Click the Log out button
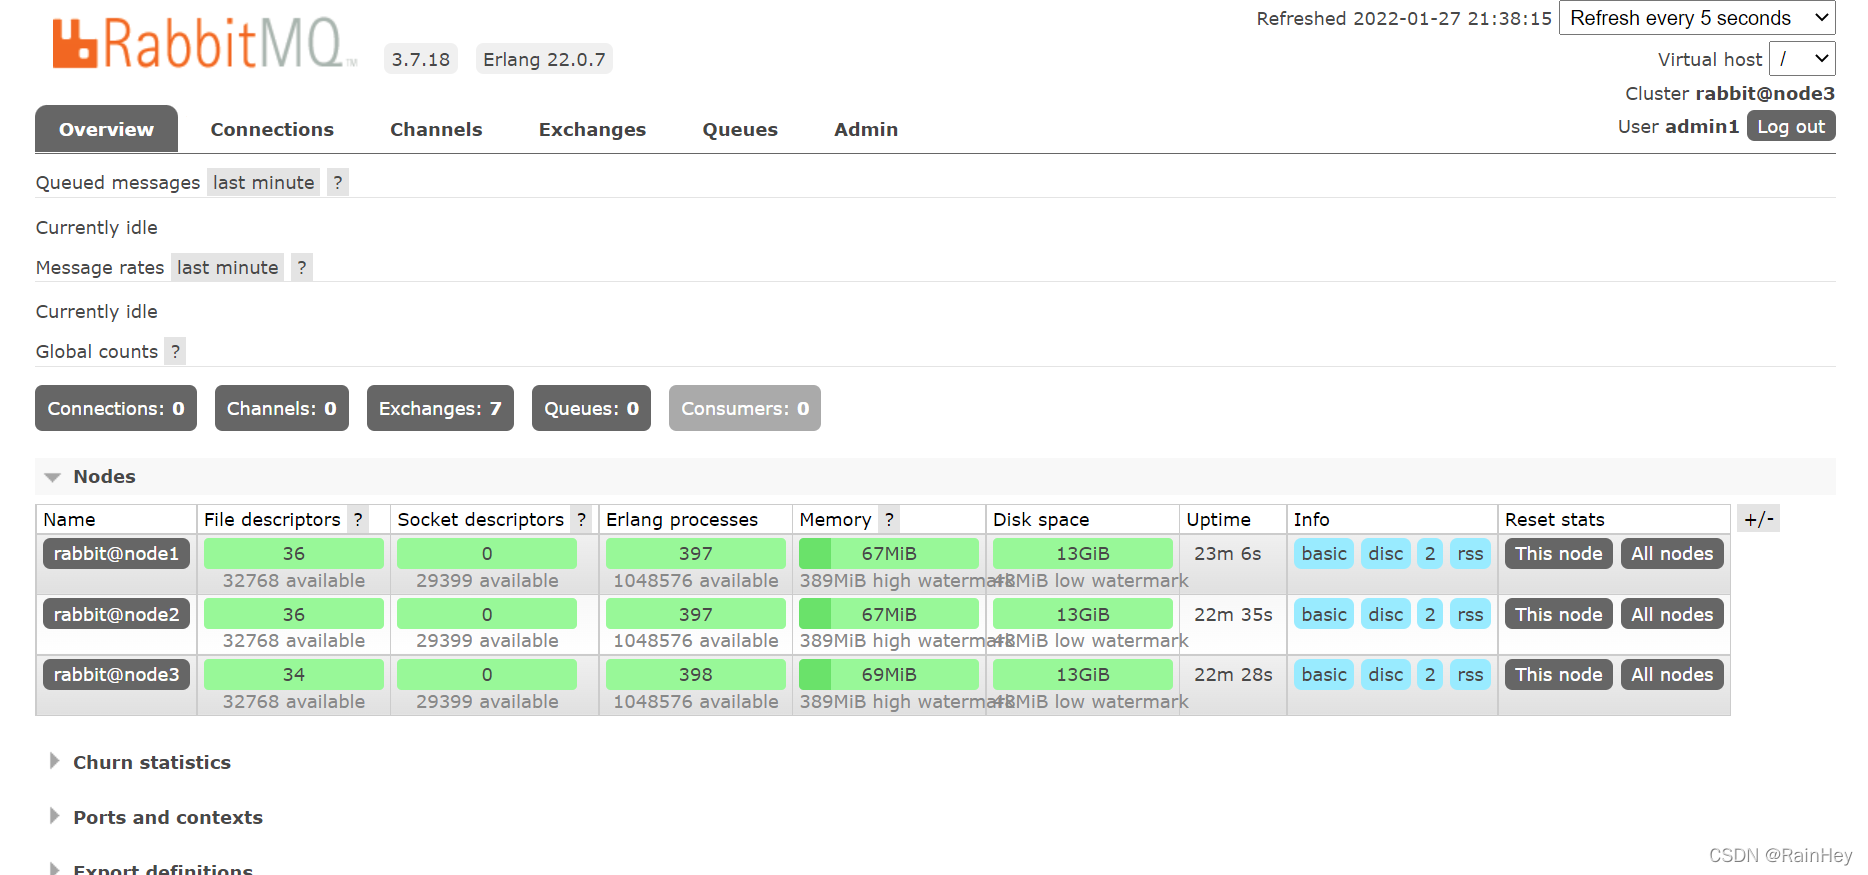 (1791, 126)
